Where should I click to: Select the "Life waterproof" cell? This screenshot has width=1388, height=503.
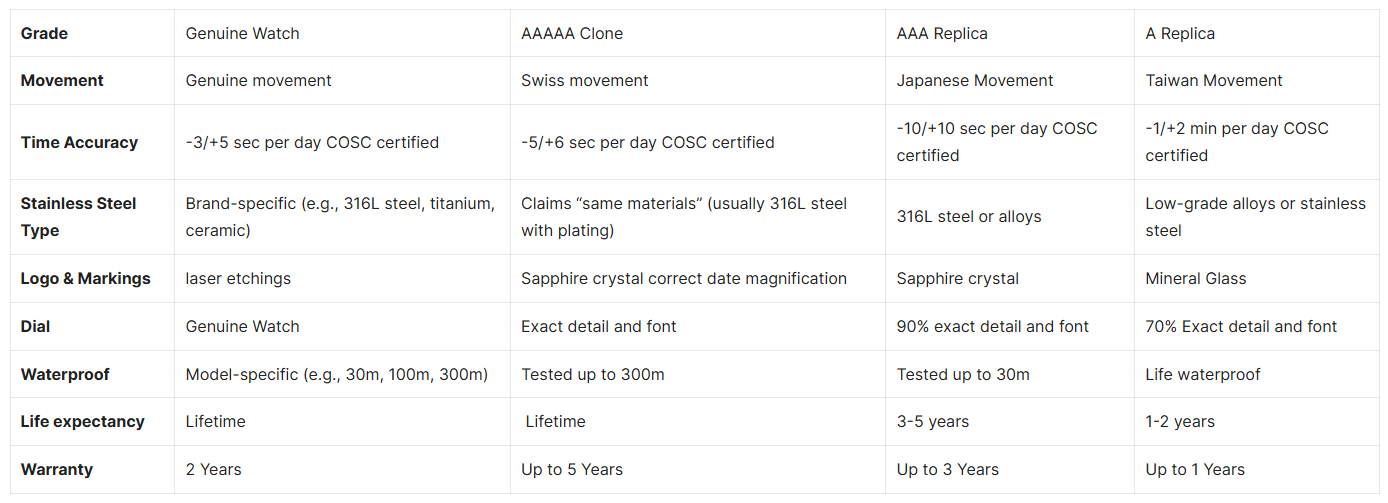[1203, 374]
